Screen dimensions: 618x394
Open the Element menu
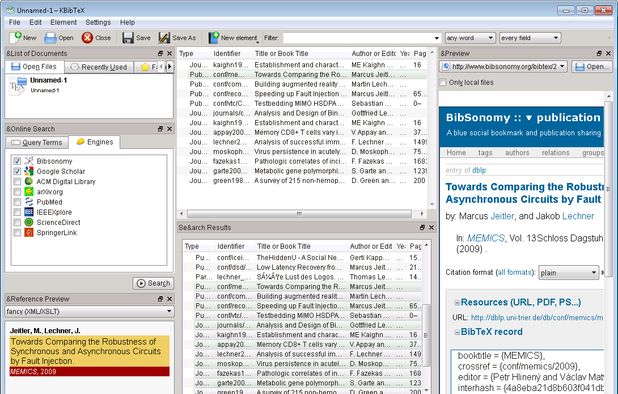[x=63, y=22]
